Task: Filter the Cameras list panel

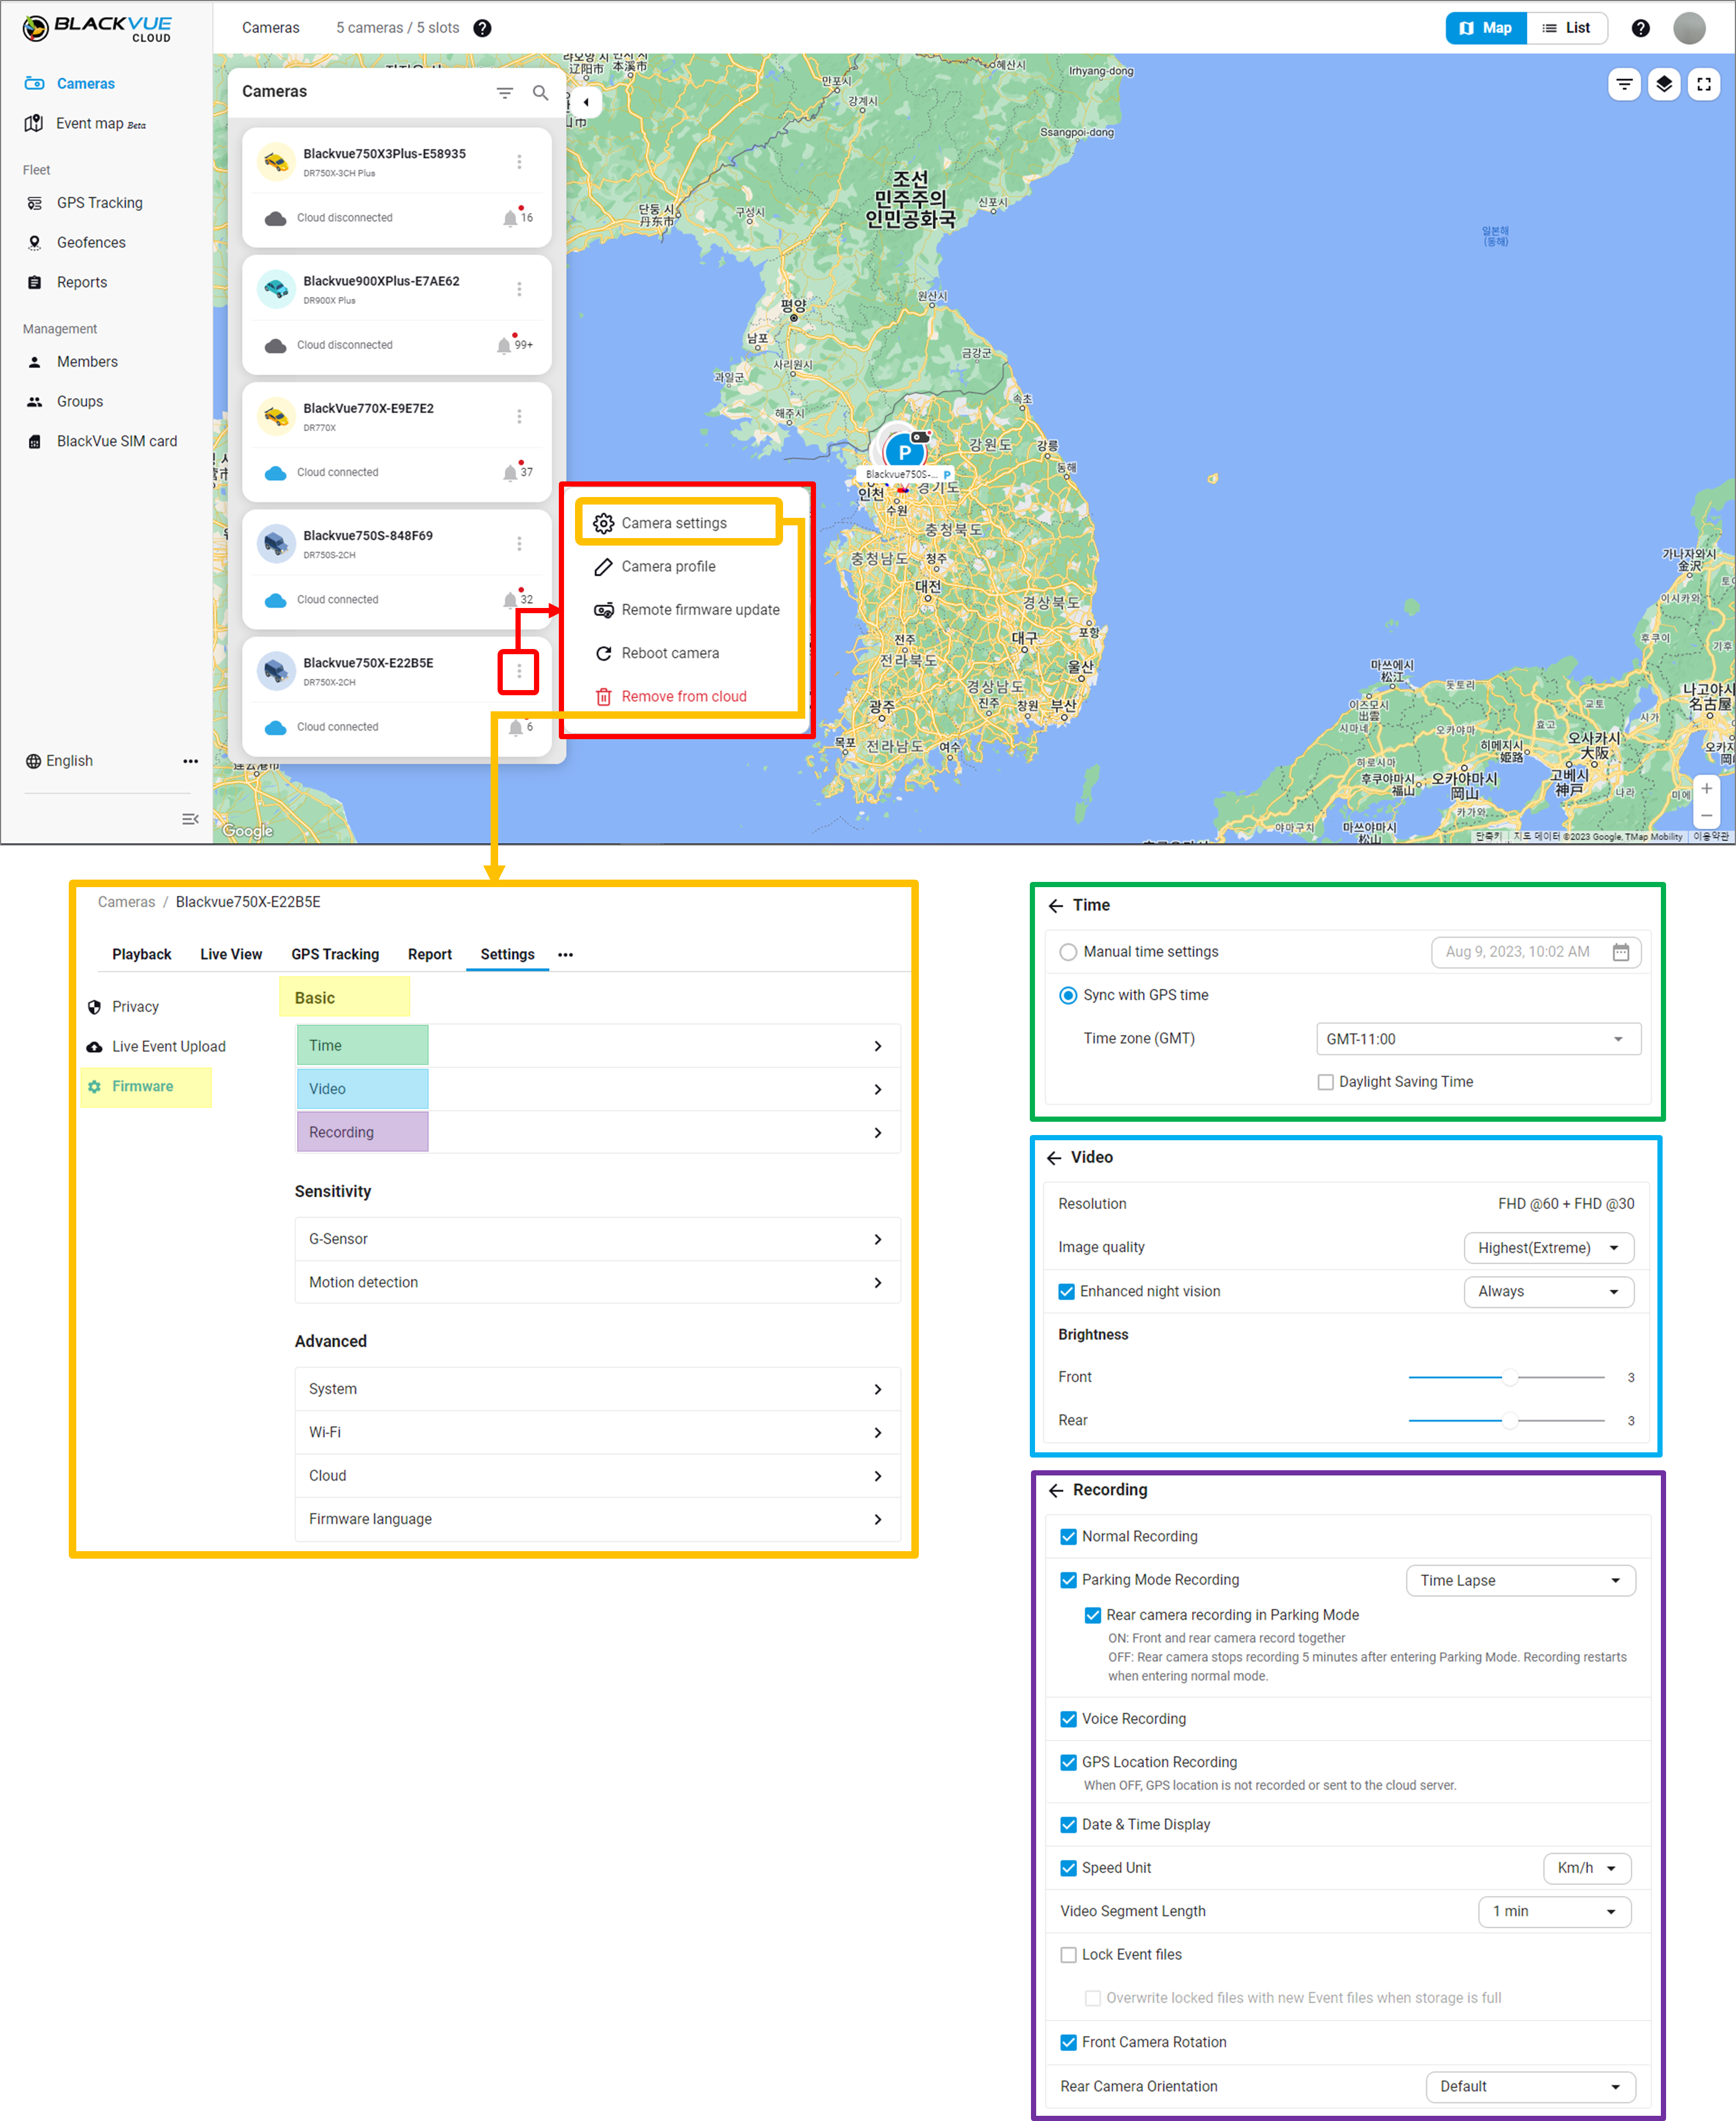Action: 505,92
